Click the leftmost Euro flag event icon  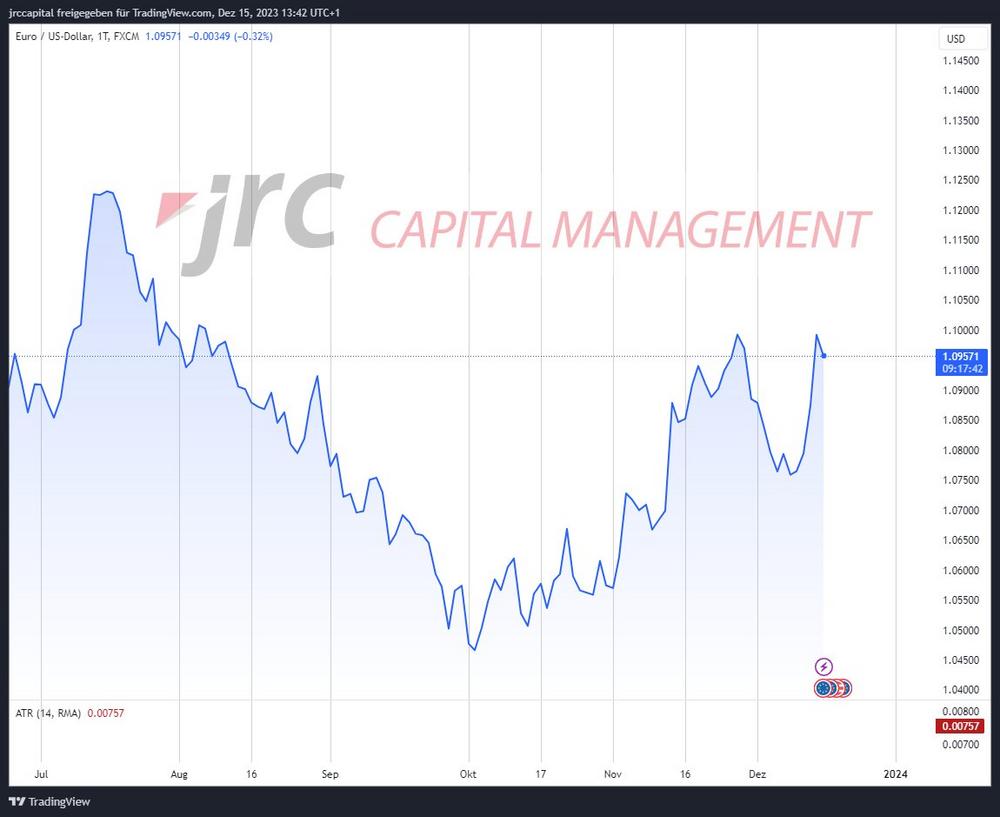click(x=824, y=688)
